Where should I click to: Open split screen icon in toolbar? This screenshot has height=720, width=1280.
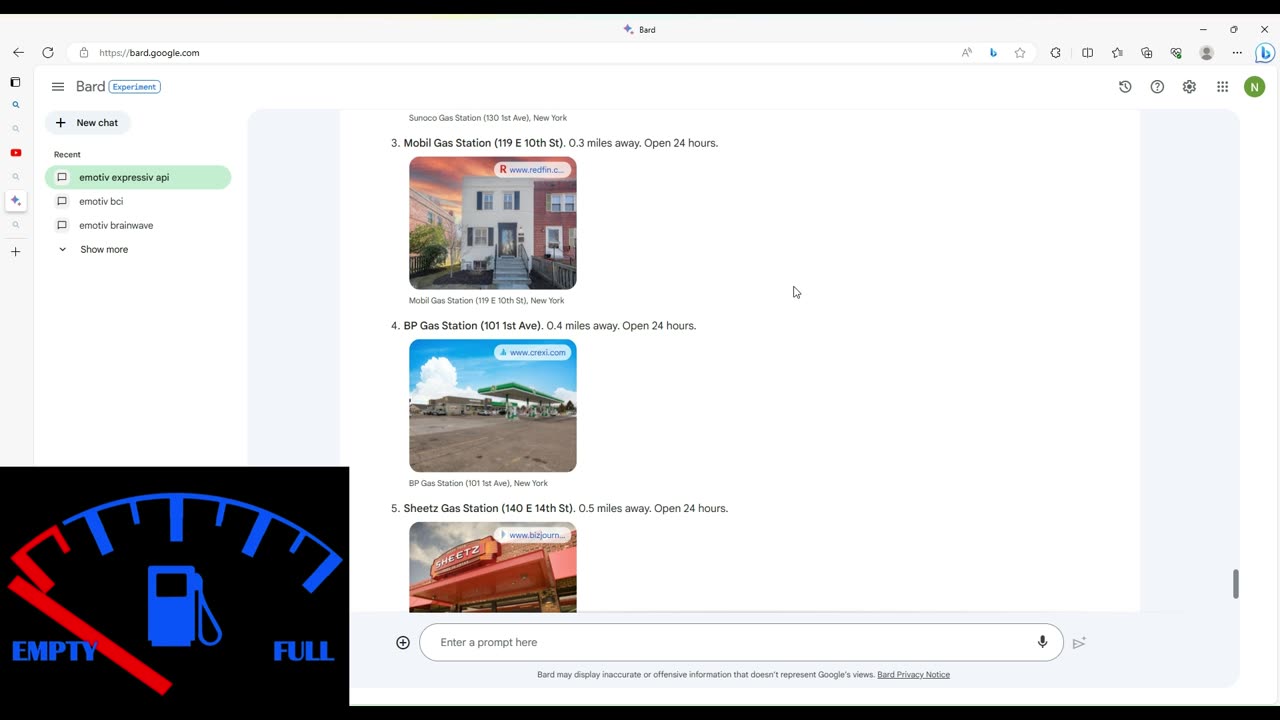[1087, 52]
